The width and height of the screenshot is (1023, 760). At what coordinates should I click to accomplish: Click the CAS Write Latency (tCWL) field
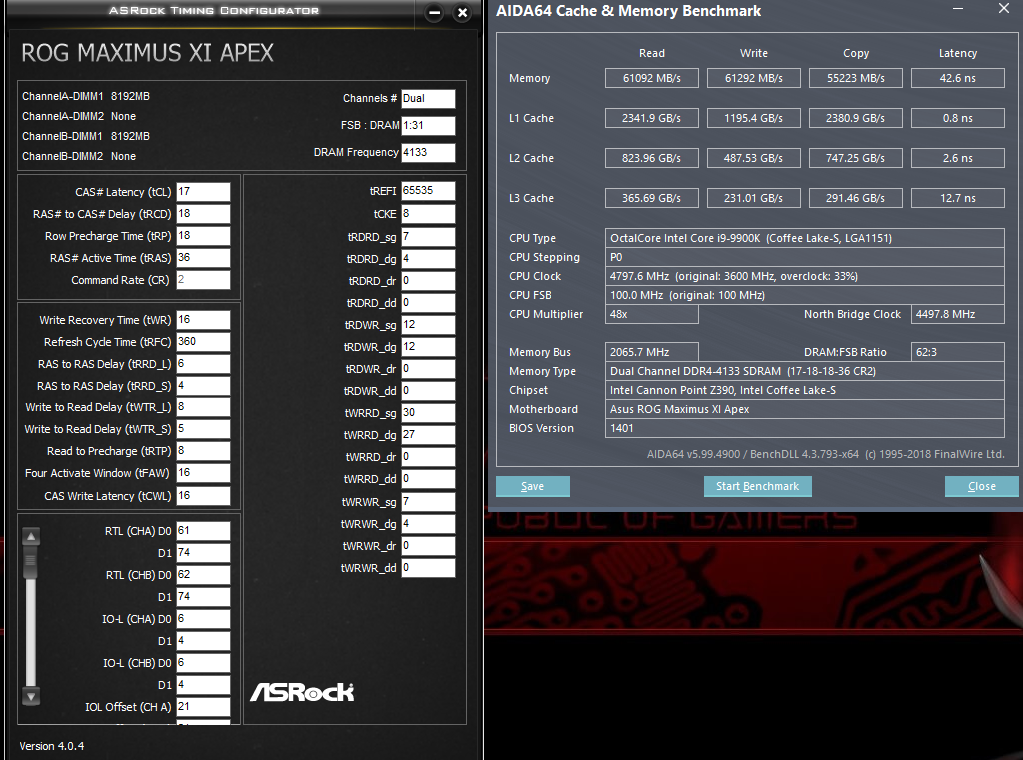tap(203, 496)
